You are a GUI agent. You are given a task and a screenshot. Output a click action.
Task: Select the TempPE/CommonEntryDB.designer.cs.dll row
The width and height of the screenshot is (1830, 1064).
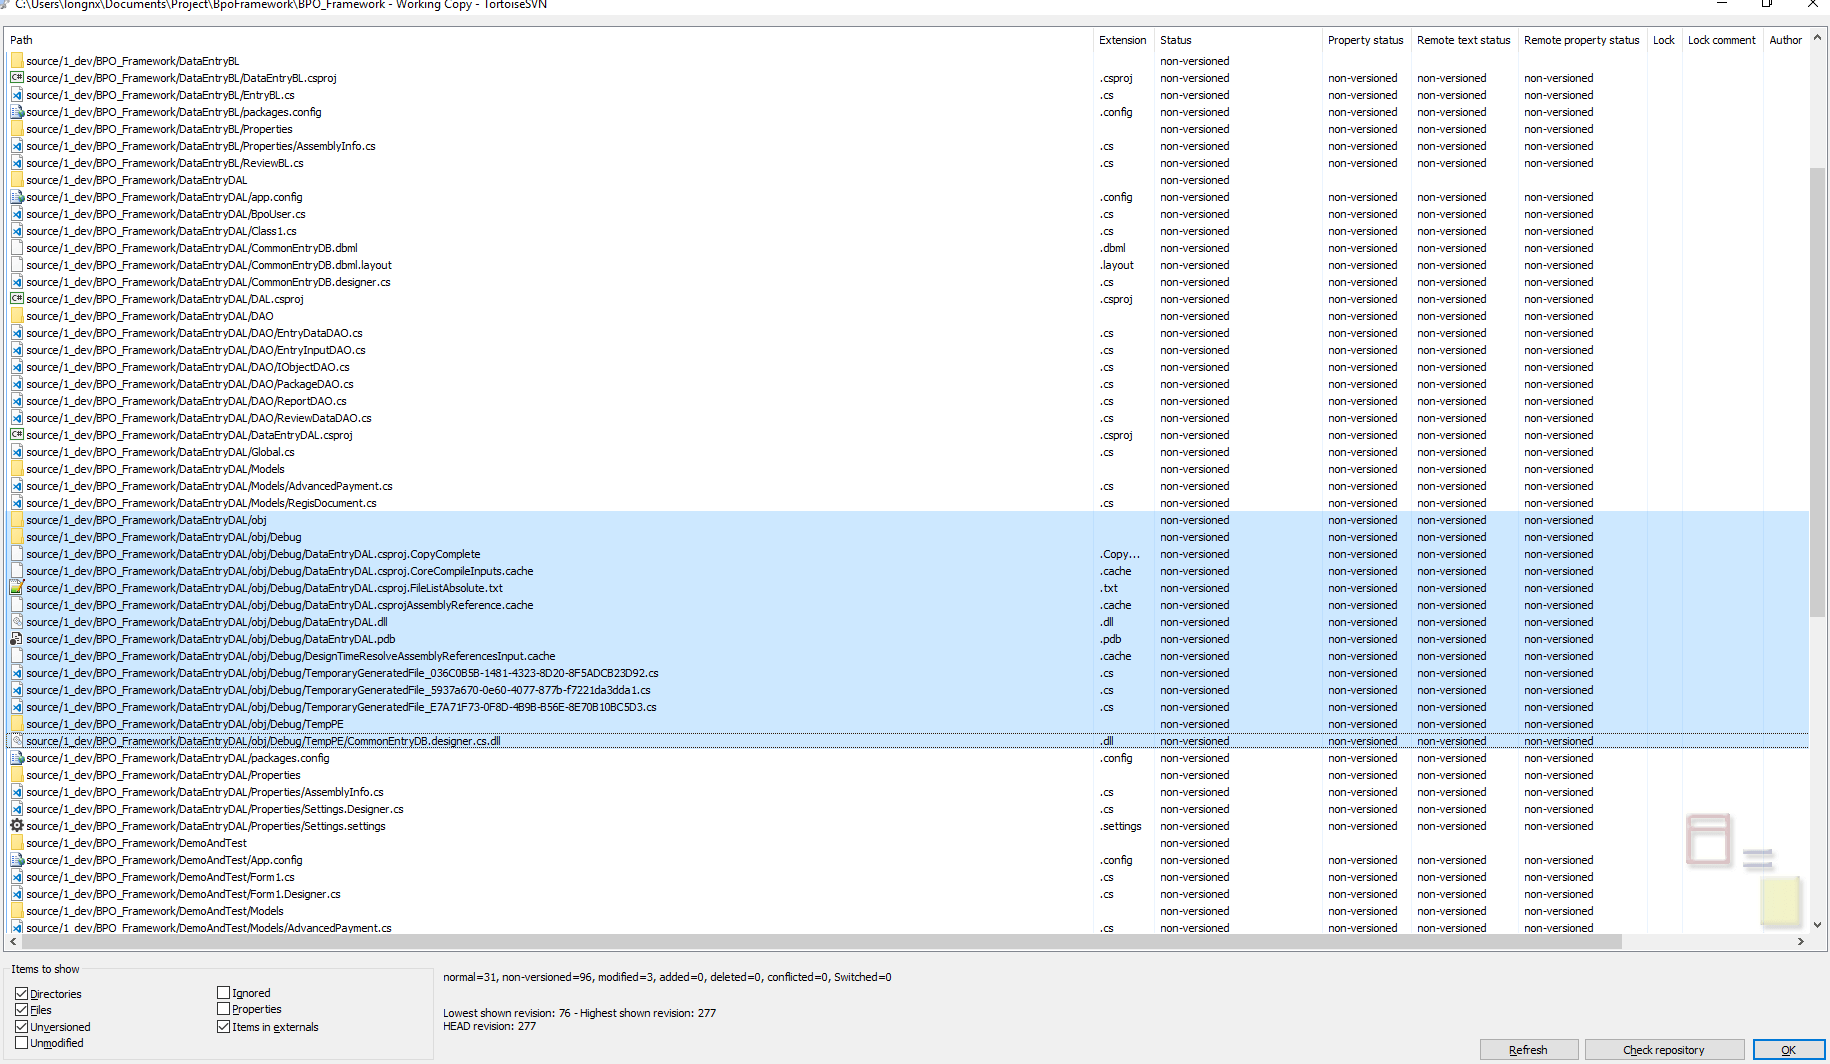tap(907, 741)
